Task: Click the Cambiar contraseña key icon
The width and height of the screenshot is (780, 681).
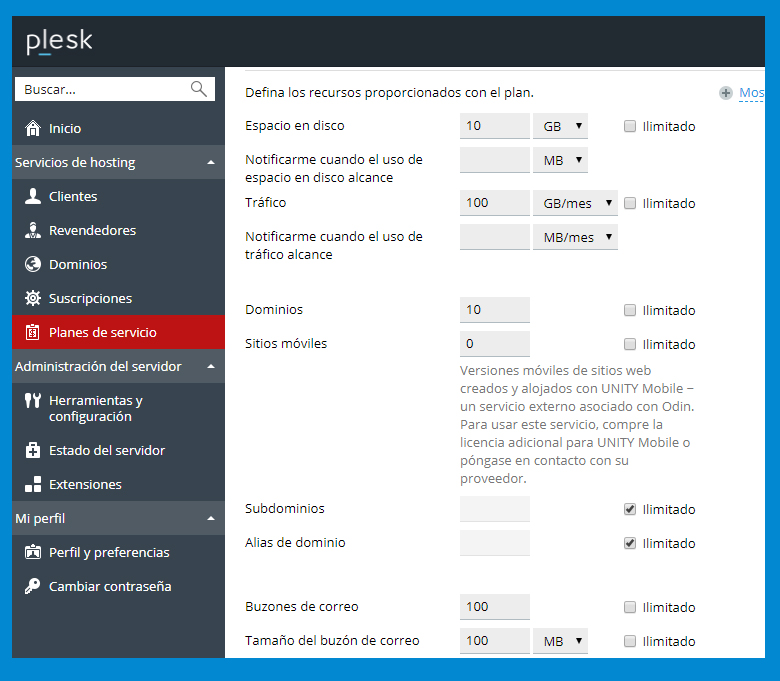Action: coord(33,586)
